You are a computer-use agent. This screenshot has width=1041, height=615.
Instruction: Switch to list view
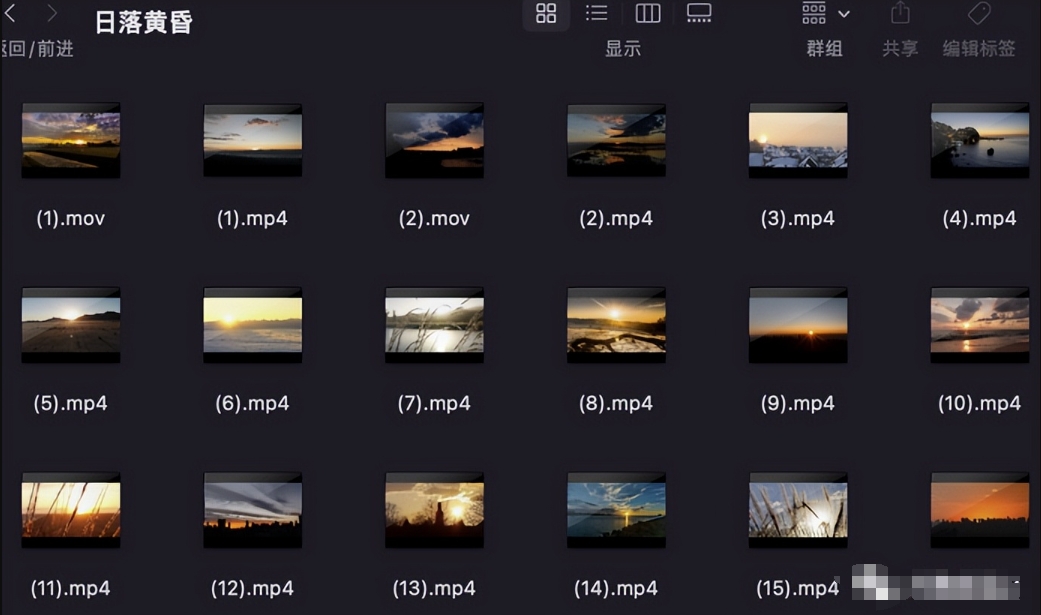pos(597,13)
